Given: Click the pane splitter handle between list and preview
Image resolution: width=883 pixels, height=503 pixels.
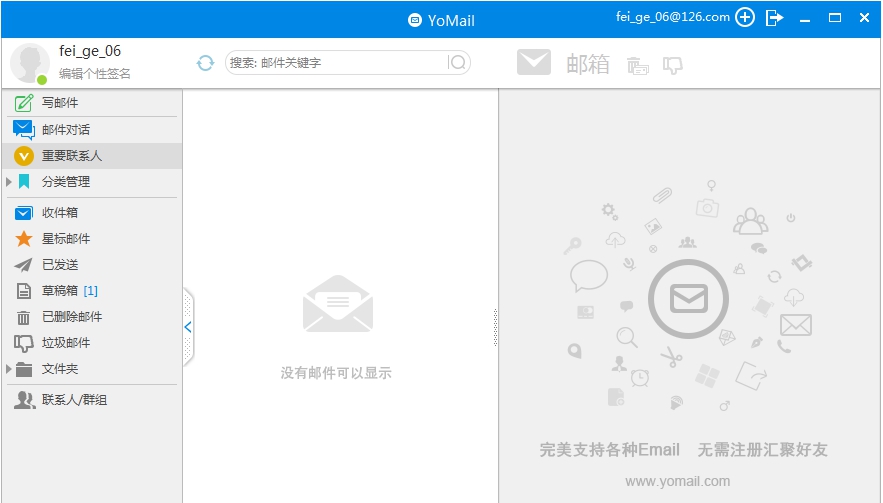Looking at the screenshot, I should coord(496,327).
